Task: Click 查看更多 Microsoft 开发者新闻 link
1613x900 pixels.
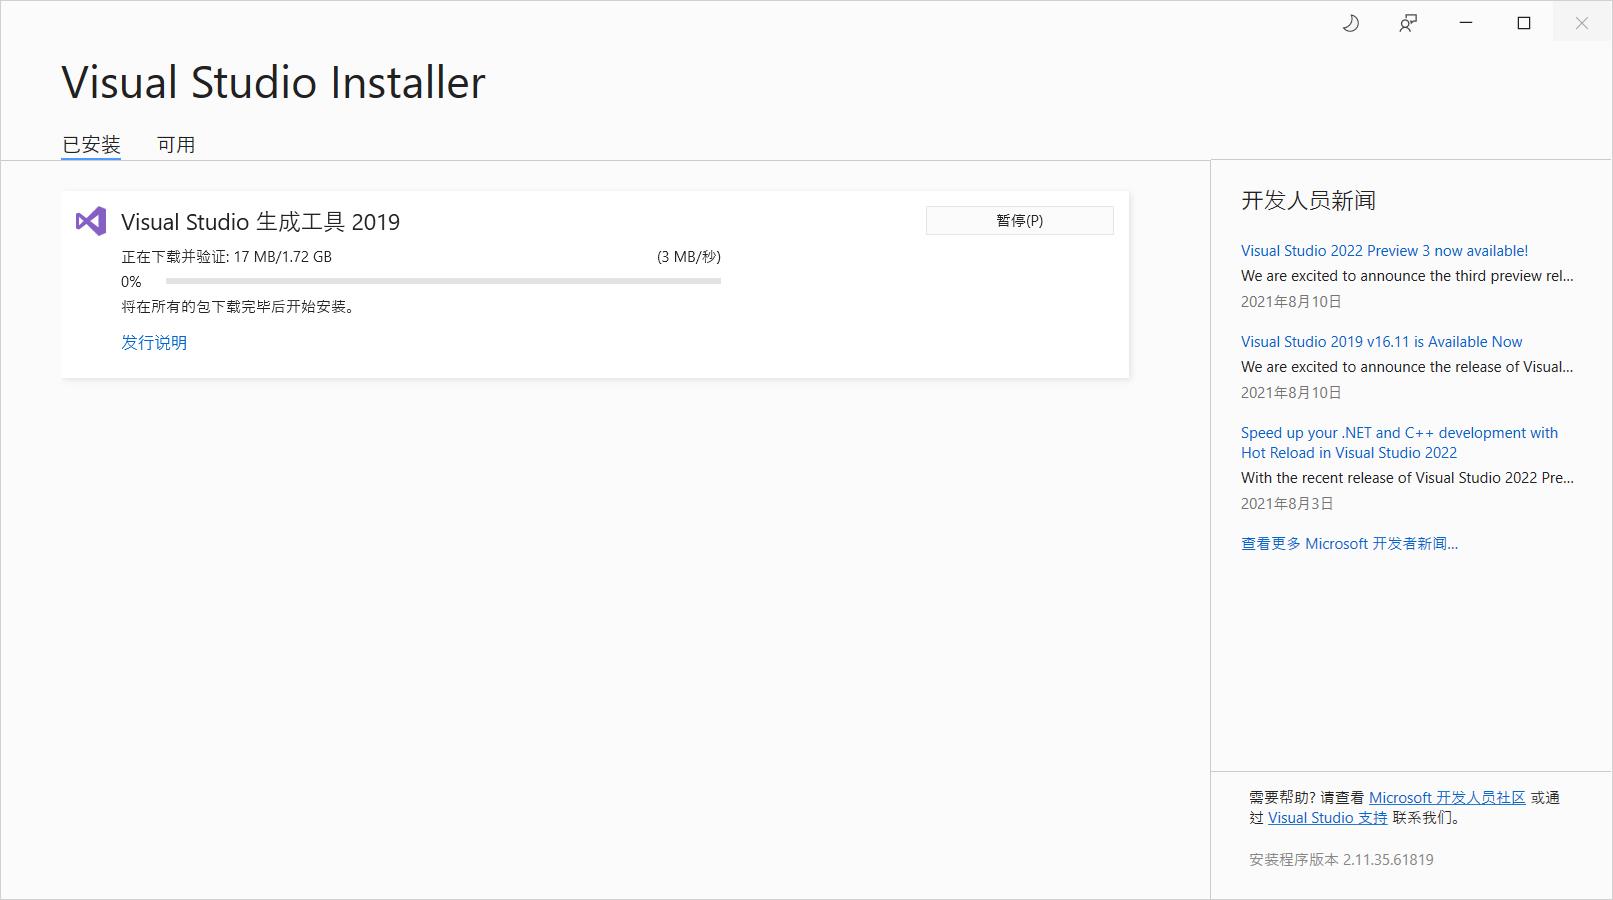Action: coord(1349,544)
